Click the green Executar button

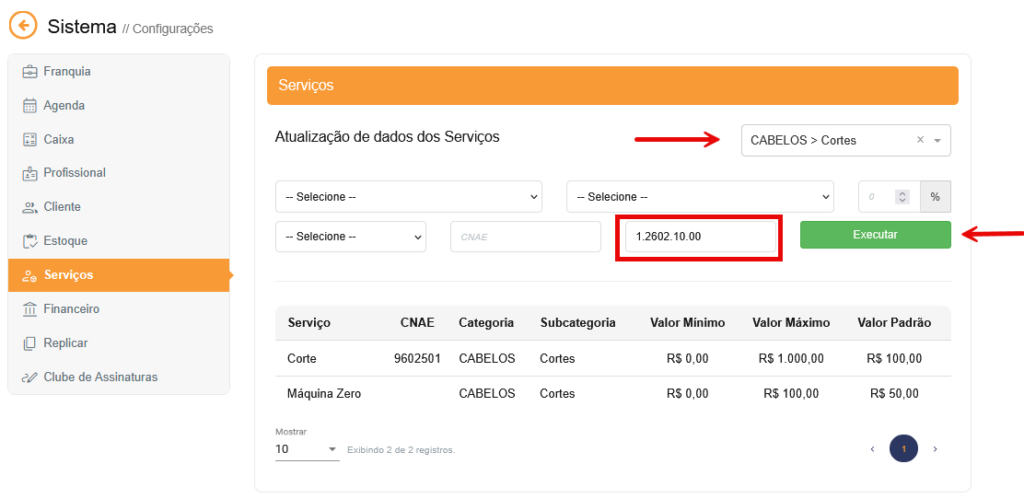click(875, 234)
